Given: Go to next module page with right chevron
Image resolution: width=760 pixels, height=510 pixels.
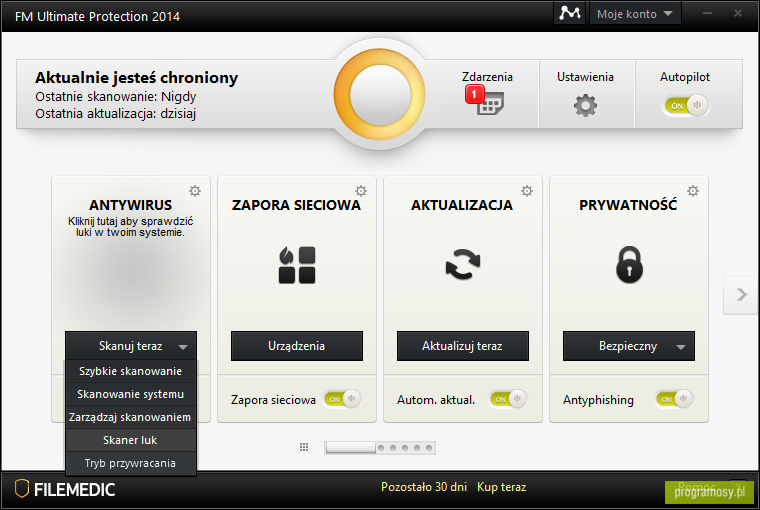Looking at the screenshot, I should (x=741, y=294).
